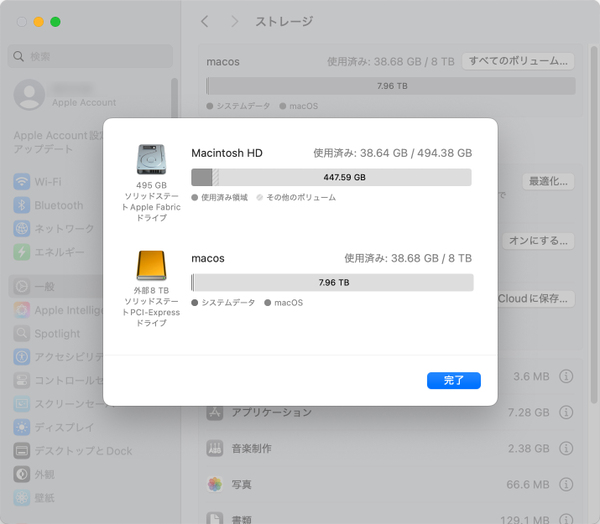Open Bluetooth settings in sidebar
The height and width of the screenshot is (524, 600).
54,206
